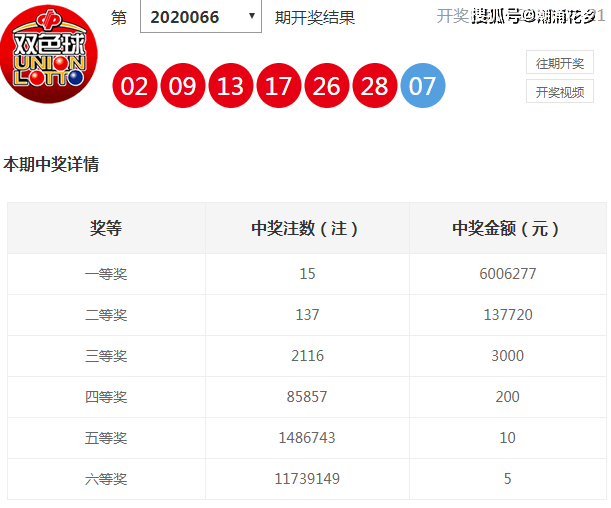Click third prize winner count 2116
The image size is (611, 508).
tap(307, 356)
